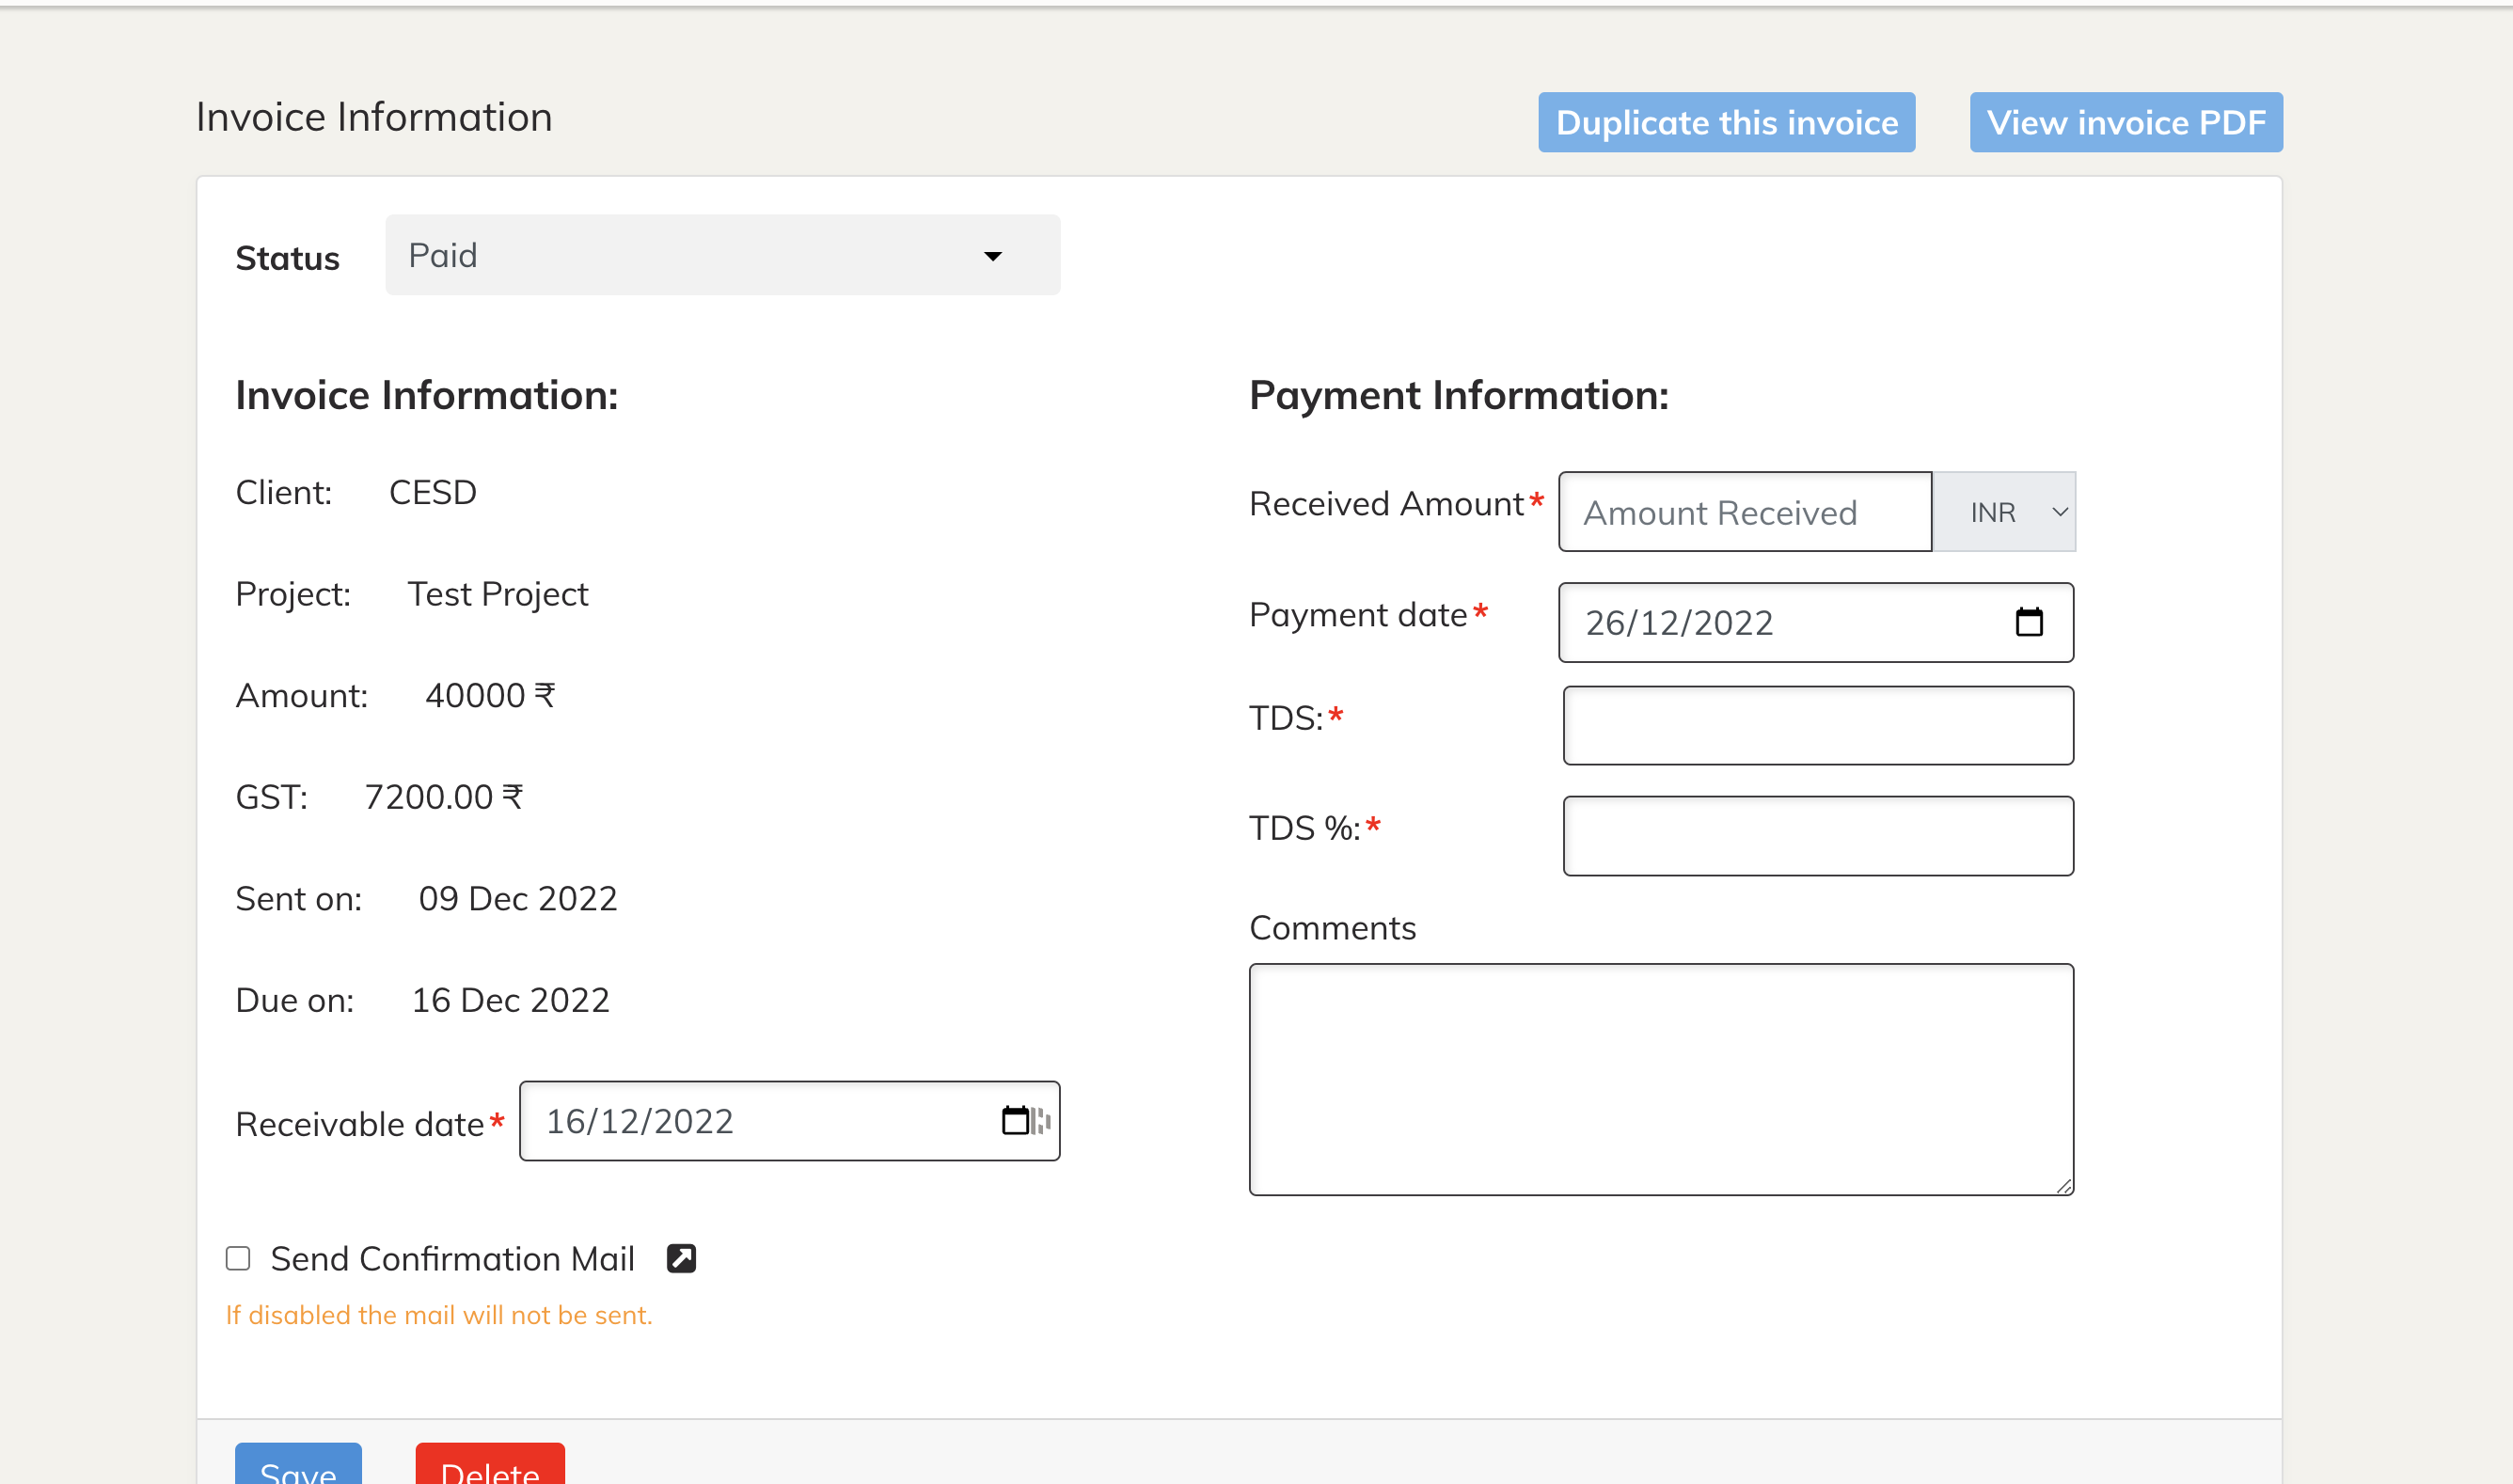
Task: Click the dropdown arrow on the Status field
Action: pos(991,257)
